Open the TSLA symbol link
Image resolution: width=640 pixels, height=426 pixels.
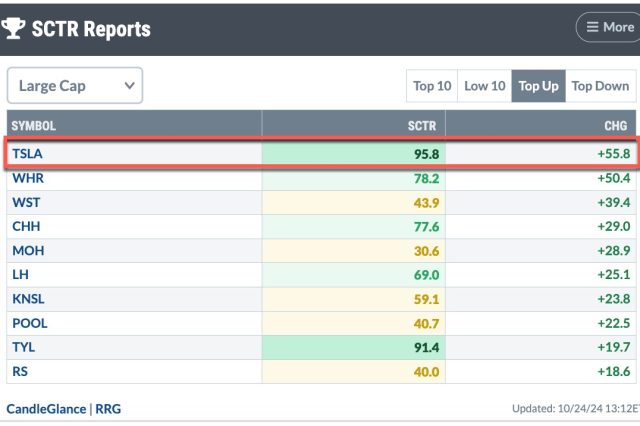[x=28, y=154]
